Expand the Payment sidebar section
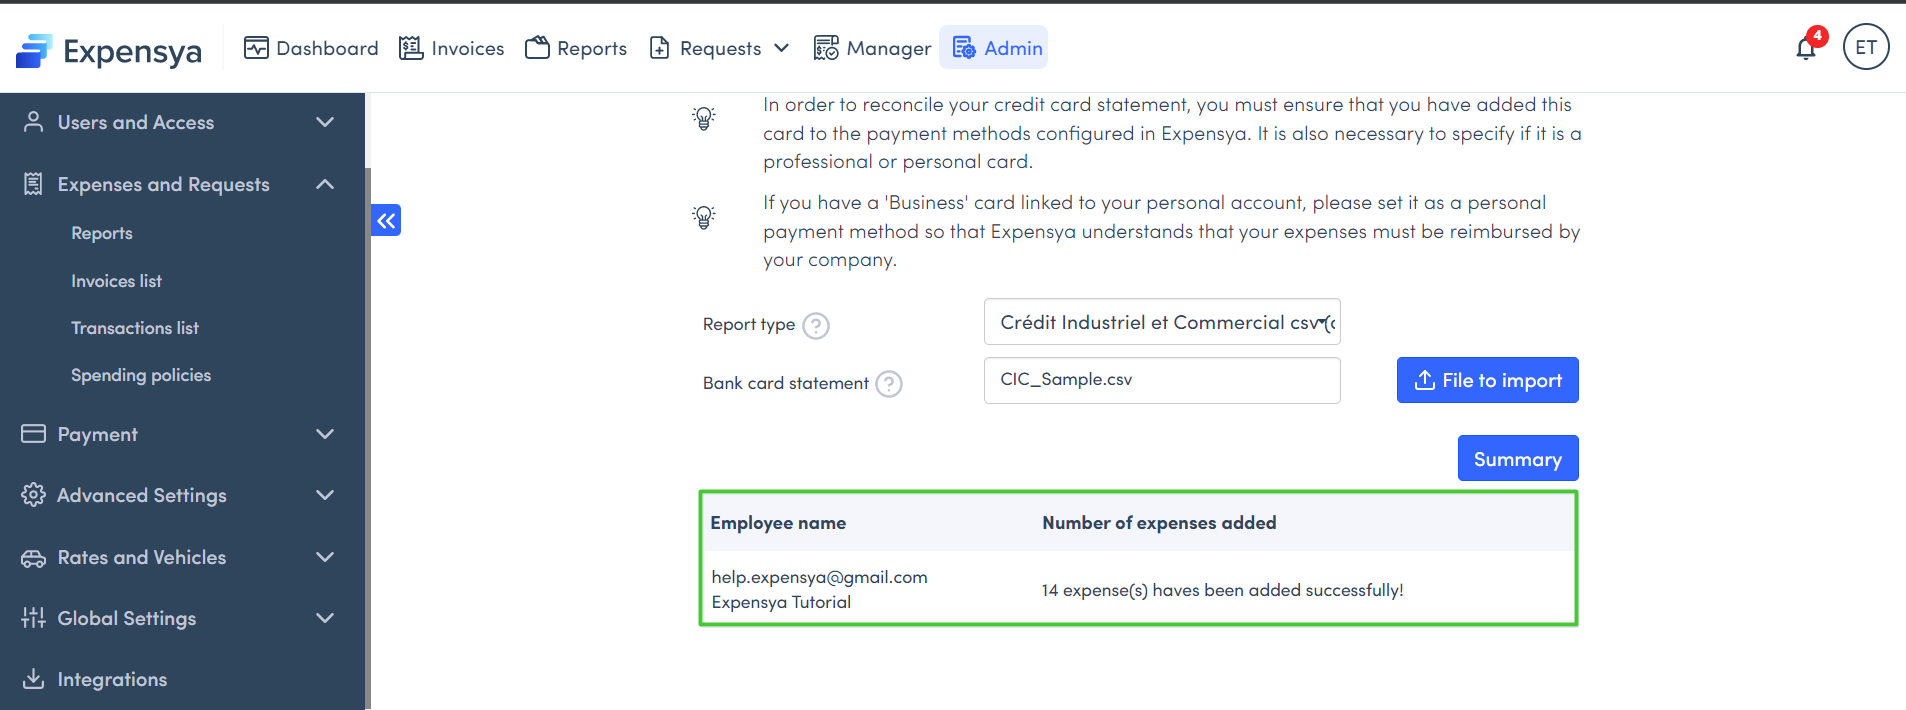The image size is (1906, 710). tap(178, 434)
